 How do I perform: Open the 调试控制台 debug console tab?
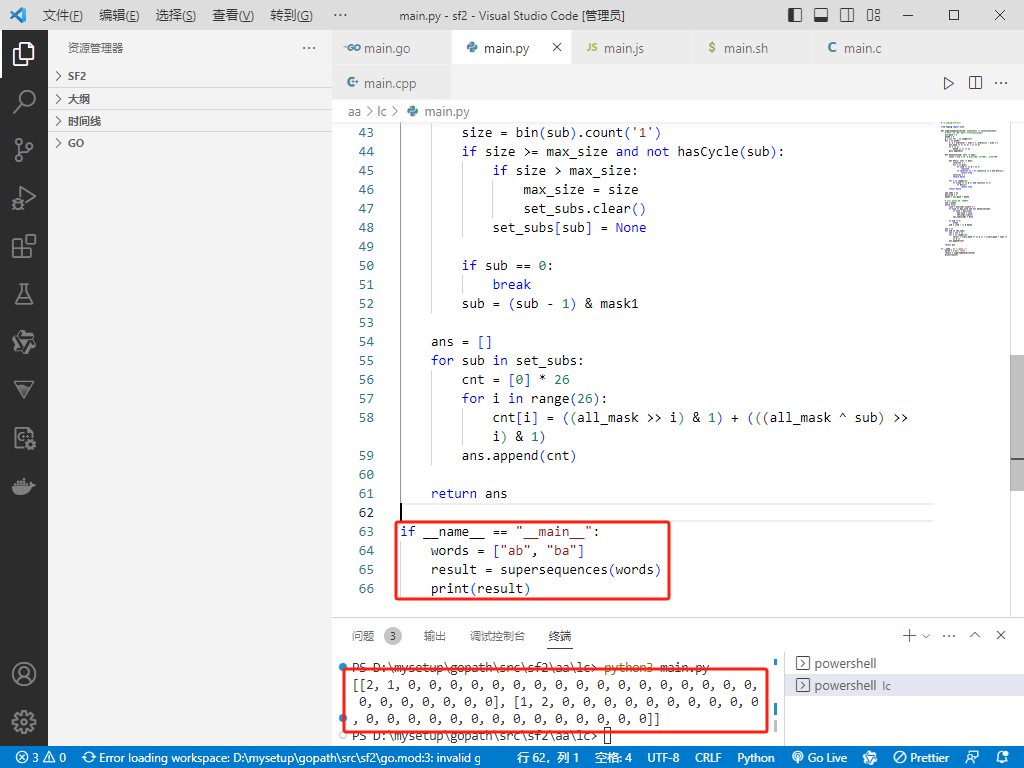tap(497, 636)
